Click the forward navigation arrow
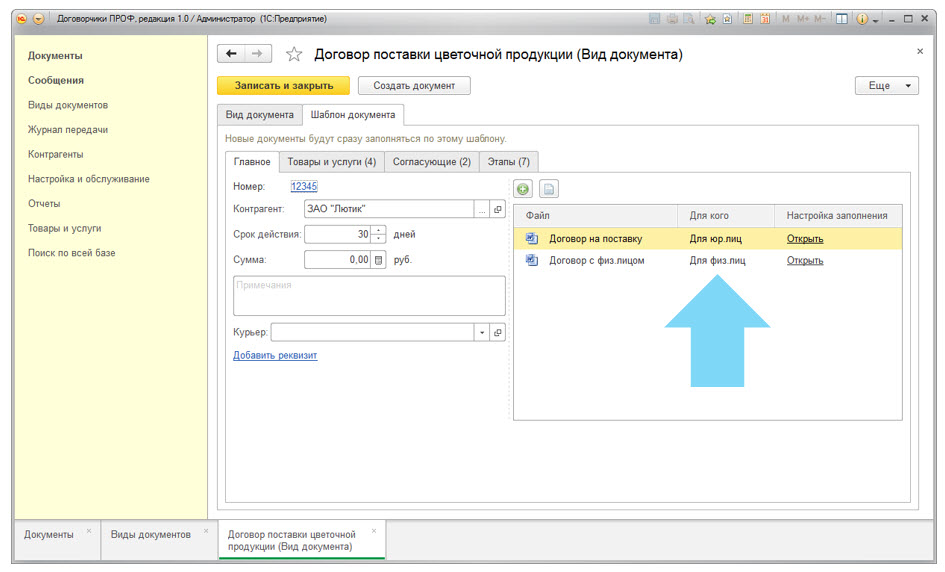 (257, 54)
